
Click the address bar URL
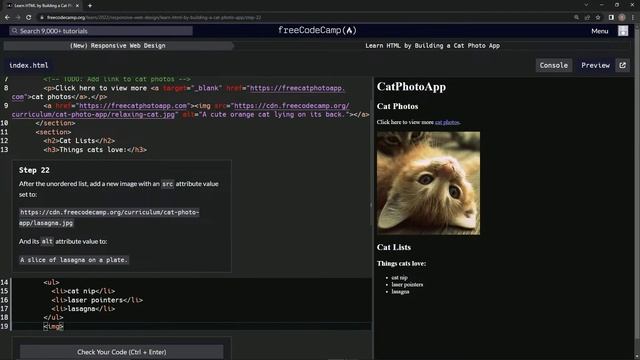pyautogui.click(x=154, y=18)
